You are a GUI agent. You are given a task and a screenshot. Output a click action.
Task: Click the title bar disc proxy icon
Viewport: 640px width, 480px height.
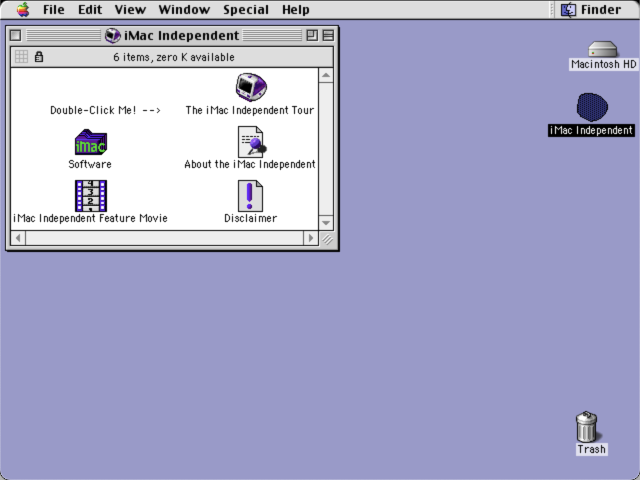pos(113,36)
